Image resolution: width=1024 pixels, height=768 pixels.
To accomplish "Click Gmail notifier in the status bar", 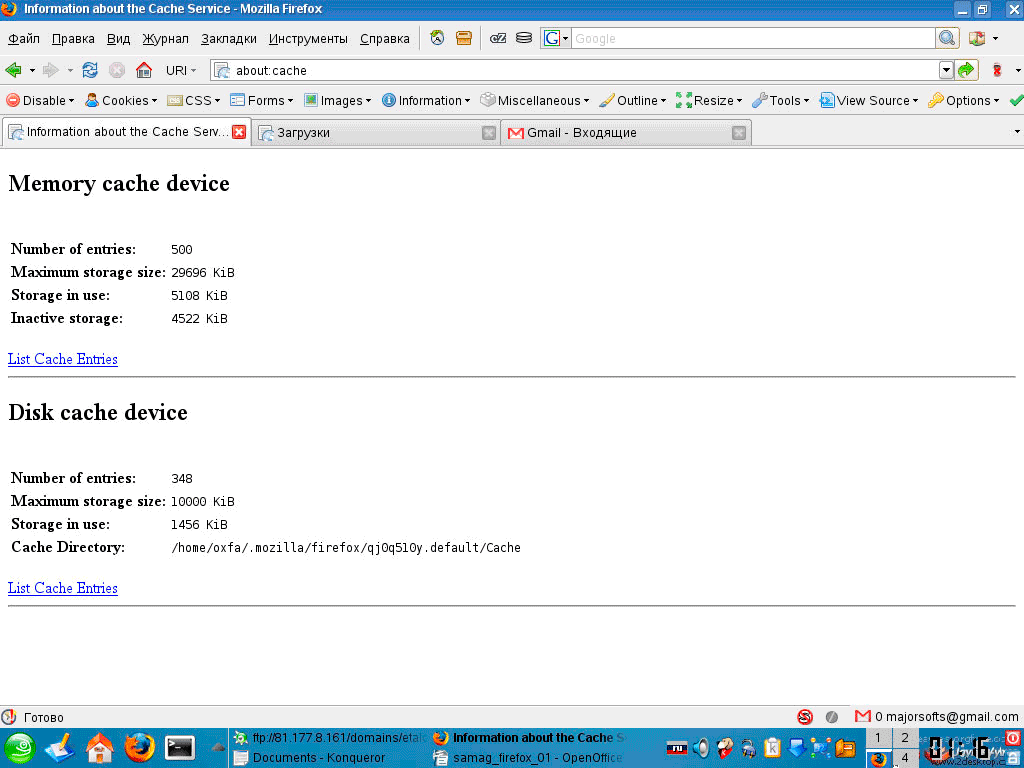I will (x=937, y=716).
